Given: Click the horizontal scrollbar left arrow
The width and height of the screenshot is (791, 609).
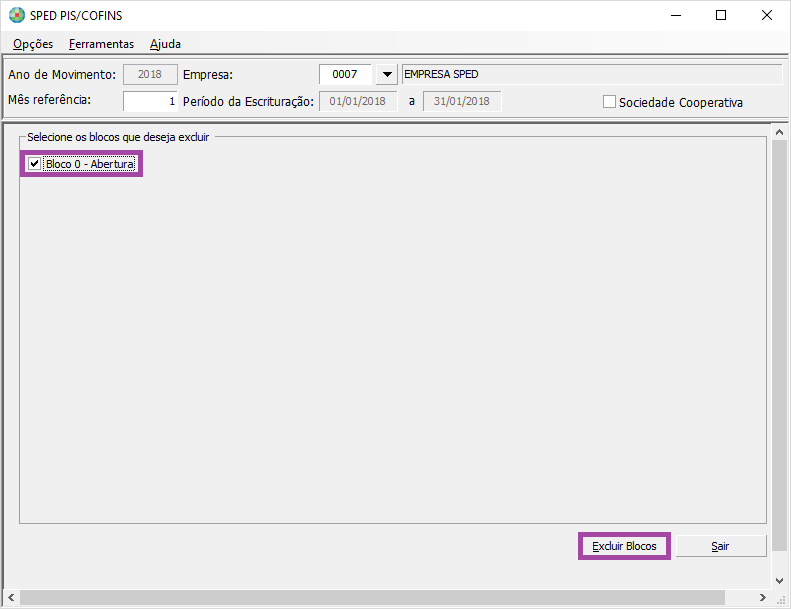Looking at the screenshot, I should (x=11, y=597).
